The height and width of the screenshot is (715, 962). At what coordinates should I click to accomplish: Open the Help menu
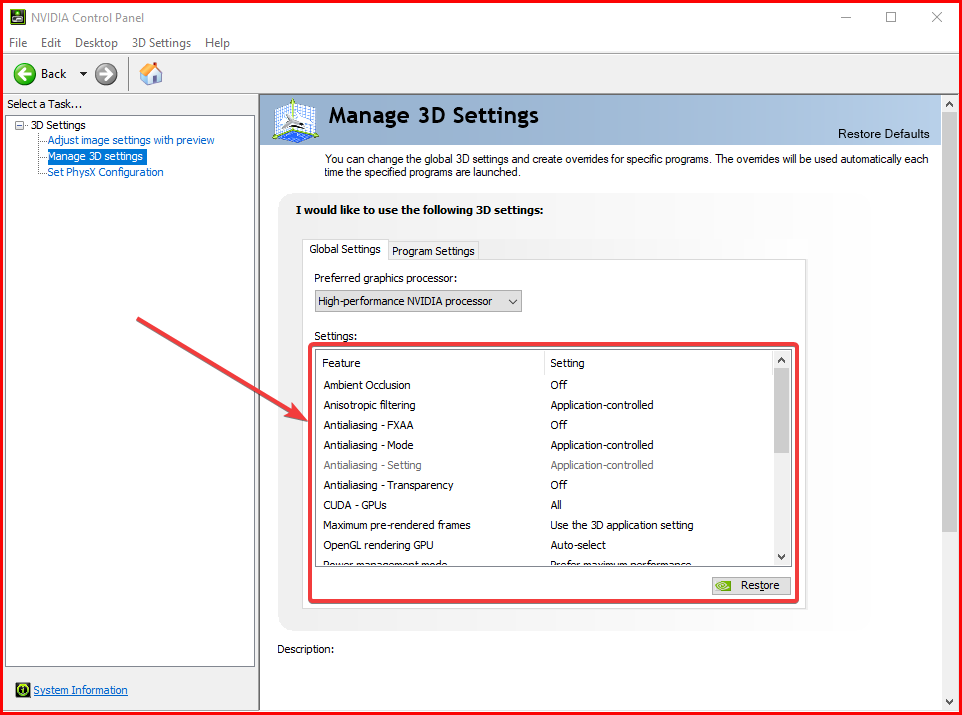217,42
